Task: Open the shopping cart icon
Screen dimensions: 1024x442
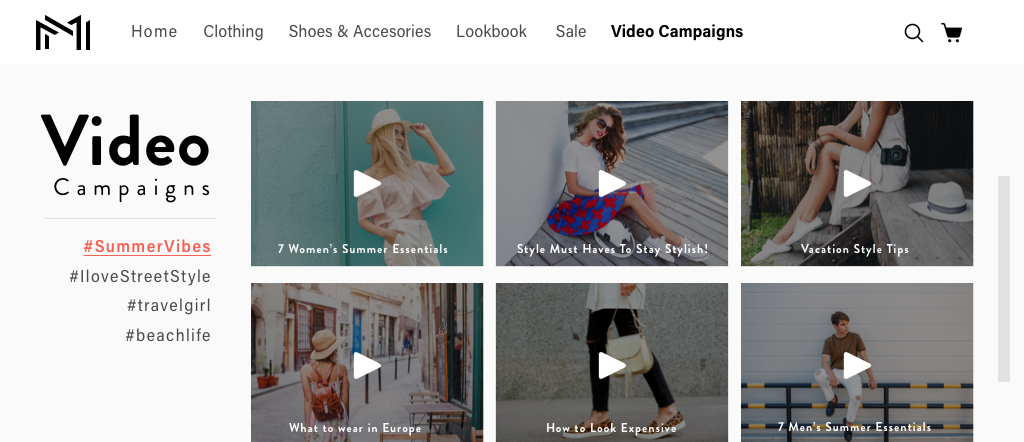Action: point(952,33)
